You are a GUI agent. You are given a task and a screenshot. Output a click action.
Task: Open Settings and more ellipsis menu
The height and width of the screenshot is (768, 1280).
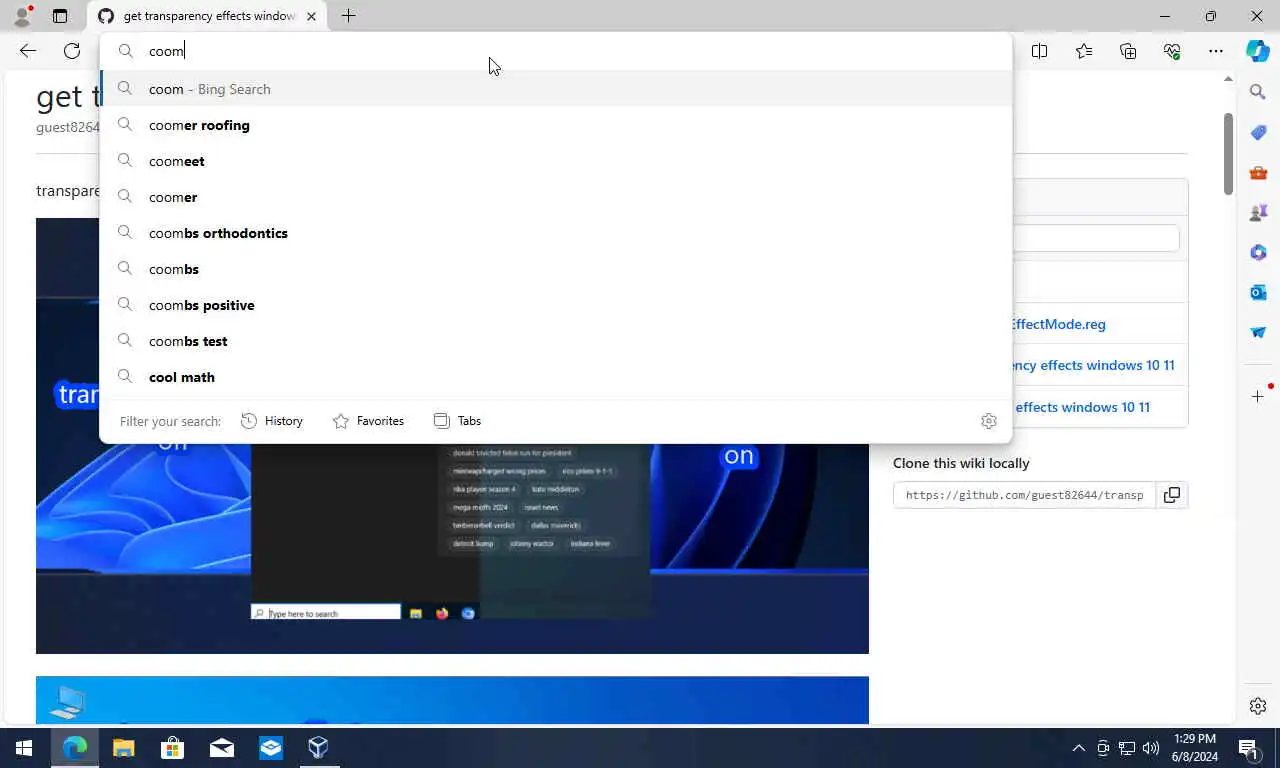click(x=1216, y=51)
